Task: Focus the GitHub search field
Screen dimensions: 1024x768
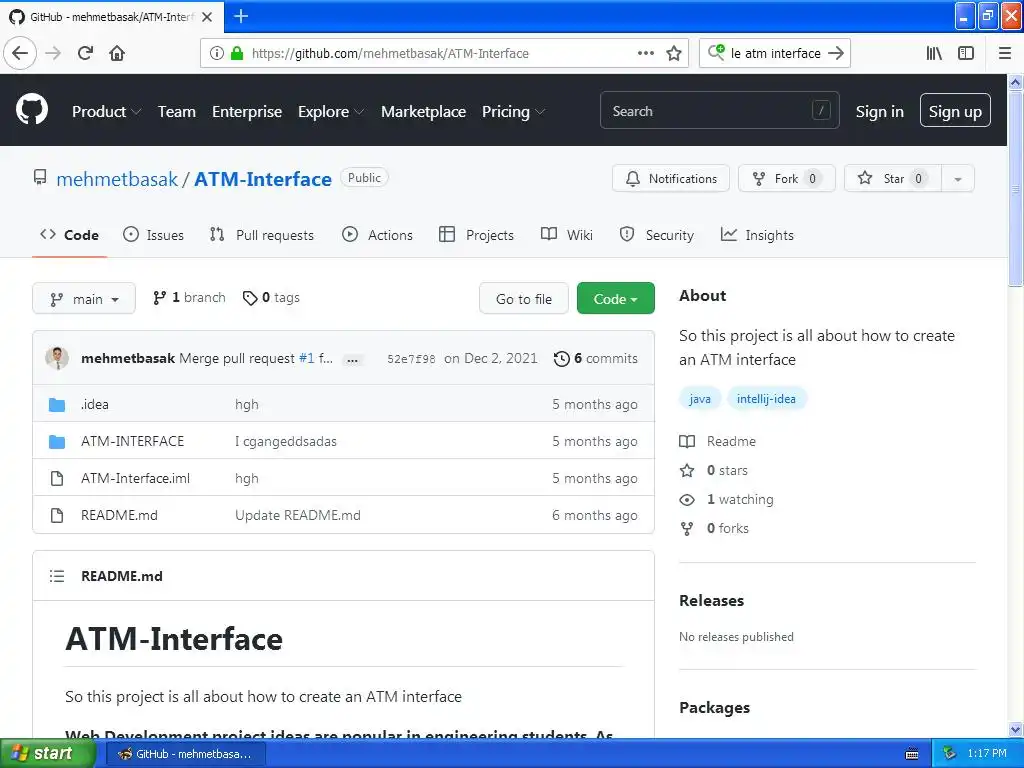Action: click(x=720, y=110)
